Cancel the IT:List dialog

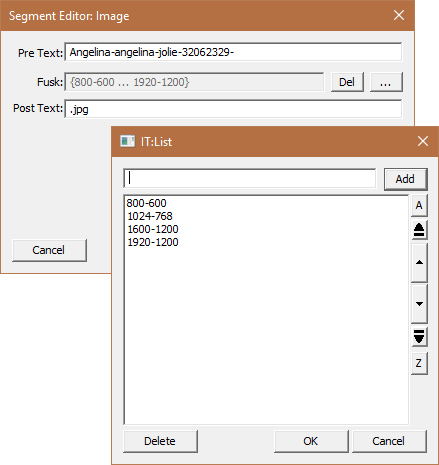(389, 441)
